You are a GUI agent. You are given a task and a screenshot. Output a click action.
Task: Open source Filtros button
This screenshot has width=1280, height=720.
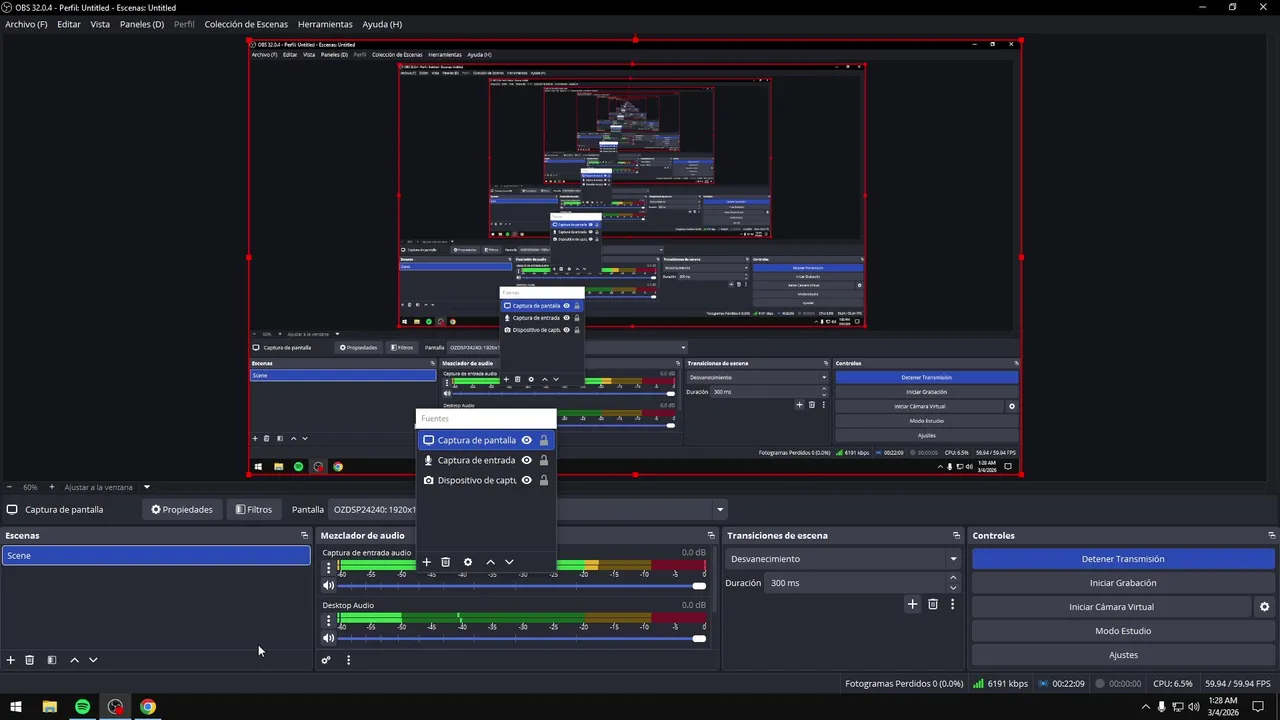pyautogui.click(x=254, y=509)
